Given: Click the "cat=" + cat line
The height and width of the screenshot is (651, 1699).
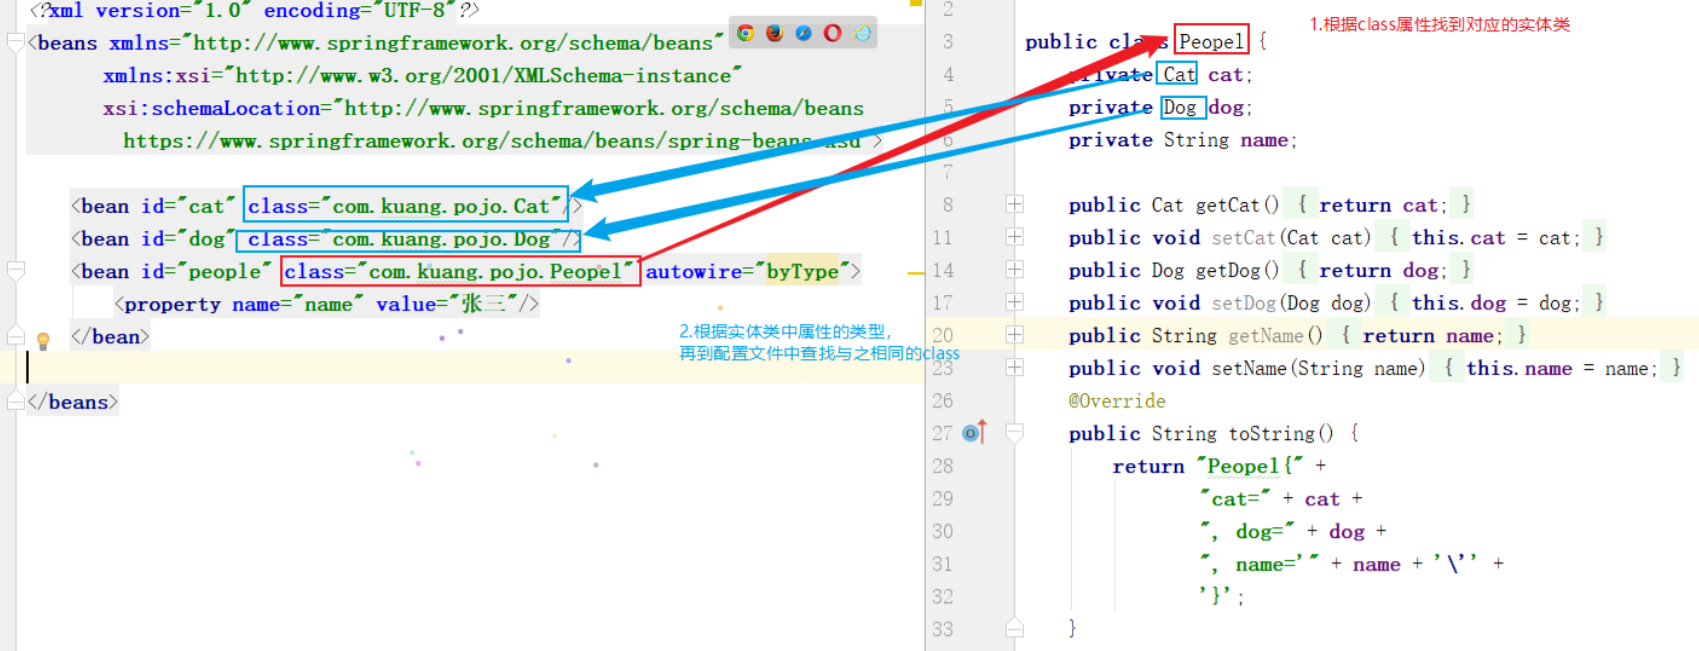Looking at the screenshot, I should click(x=1281, y=499).
